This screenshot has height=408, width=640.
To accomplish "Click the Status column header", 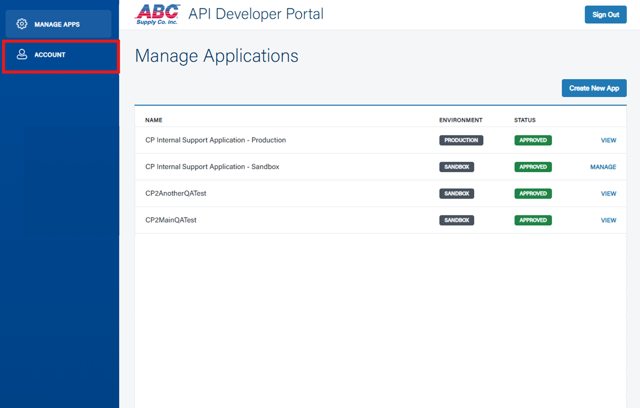I will tap(525, 120).
